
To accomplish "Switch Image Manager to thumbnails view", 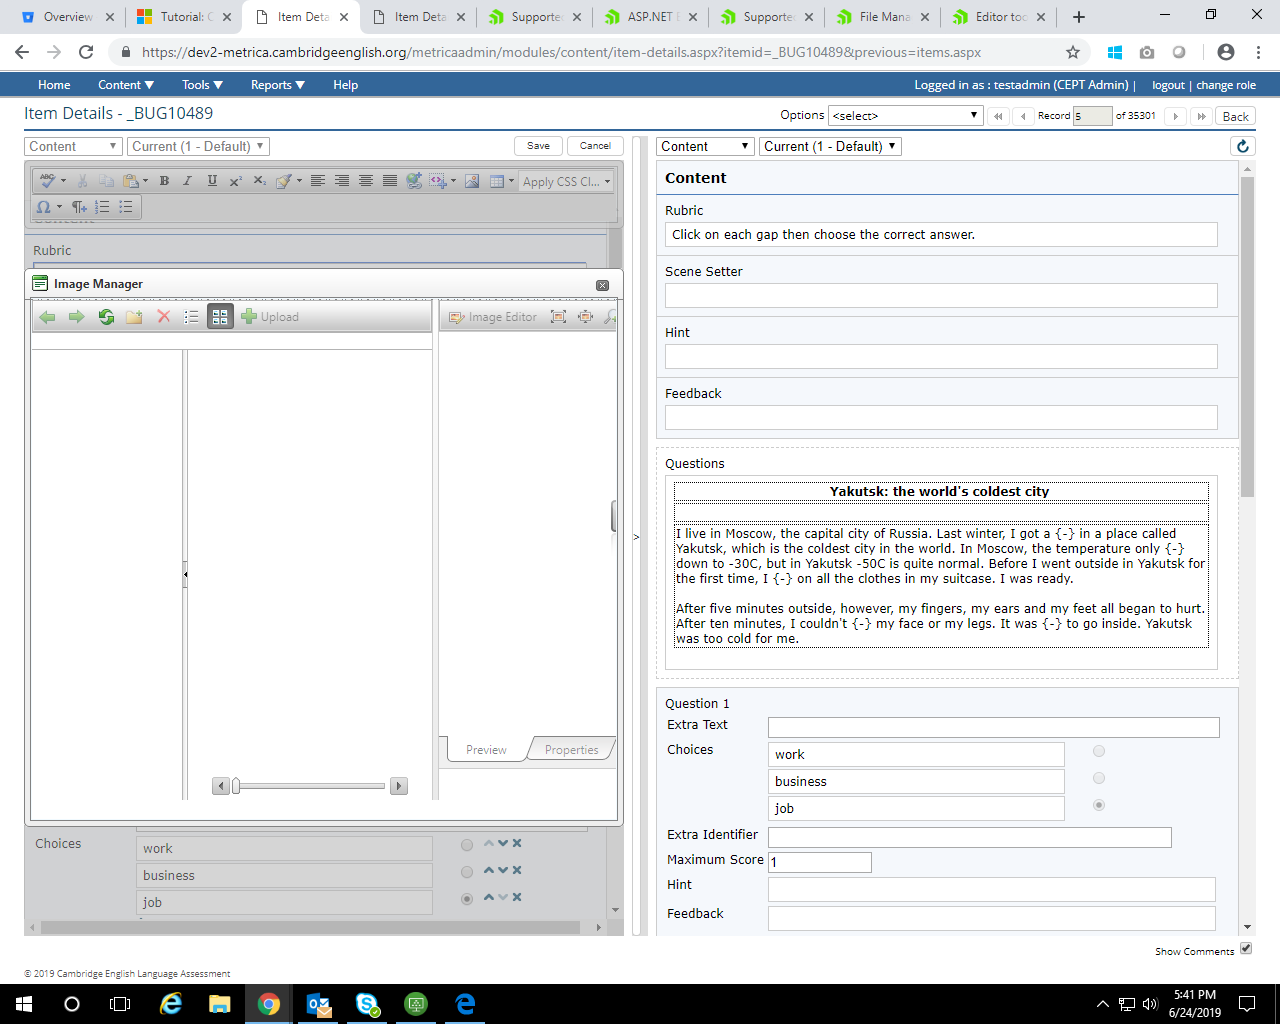I will (220, 317).
